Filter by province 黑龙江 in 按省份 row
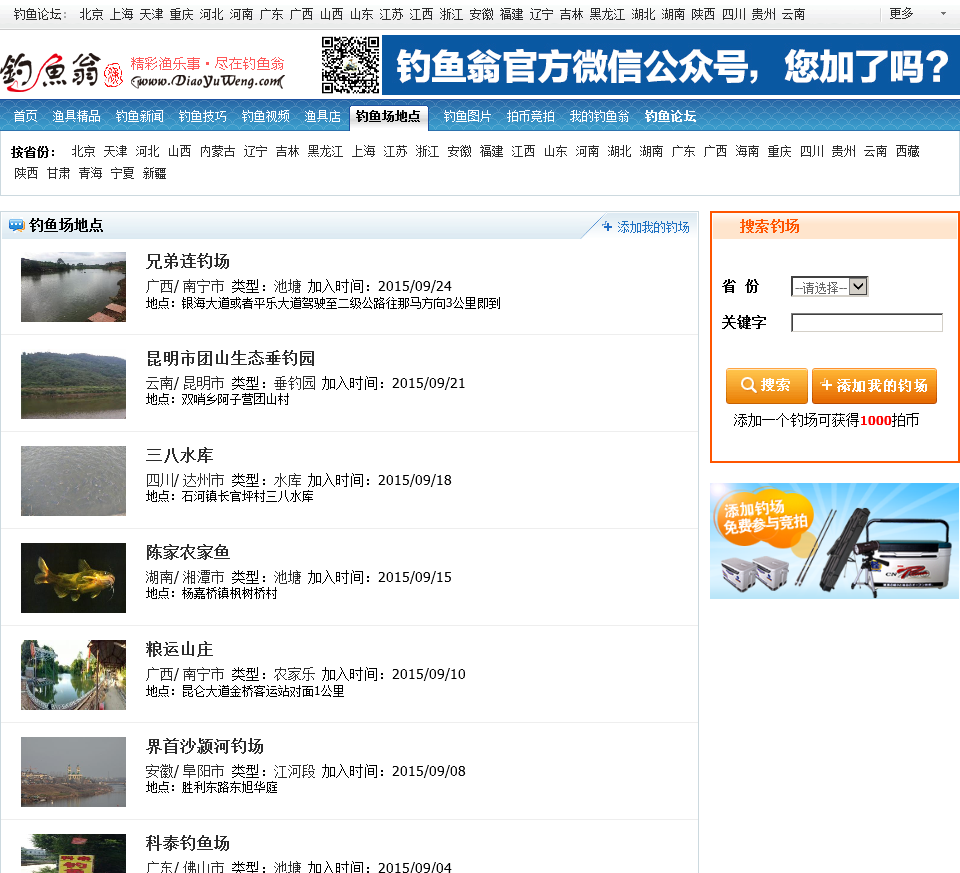 pyautogui.click(x=325, y=151)
